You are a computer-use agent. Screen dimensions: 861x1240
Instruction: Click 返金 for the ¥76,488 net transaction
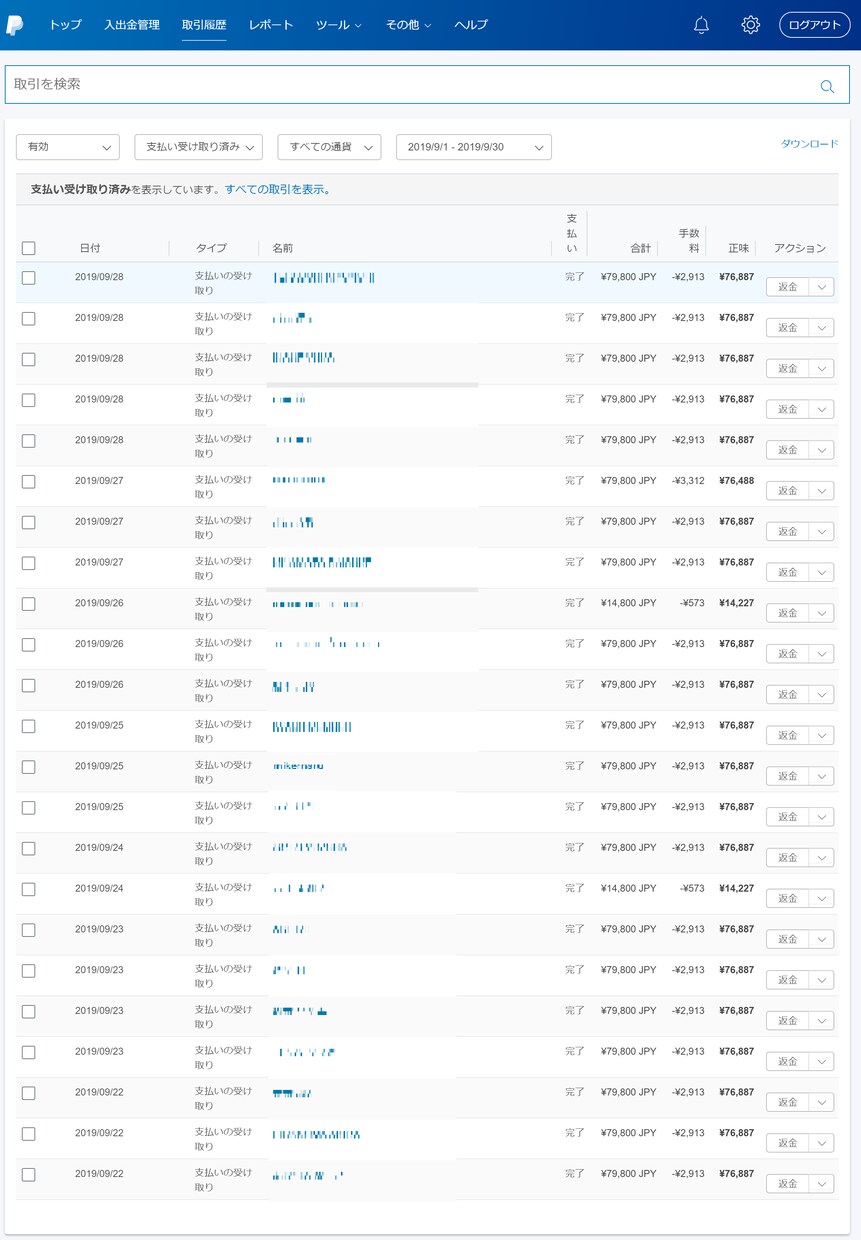click(787, 491)
